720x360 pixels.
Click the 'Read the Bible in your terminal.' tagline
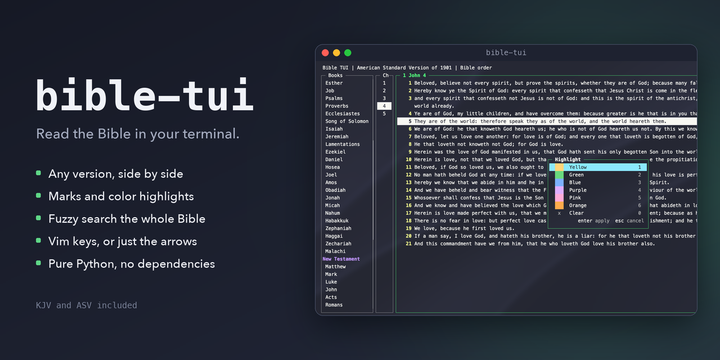click(138, 134)
